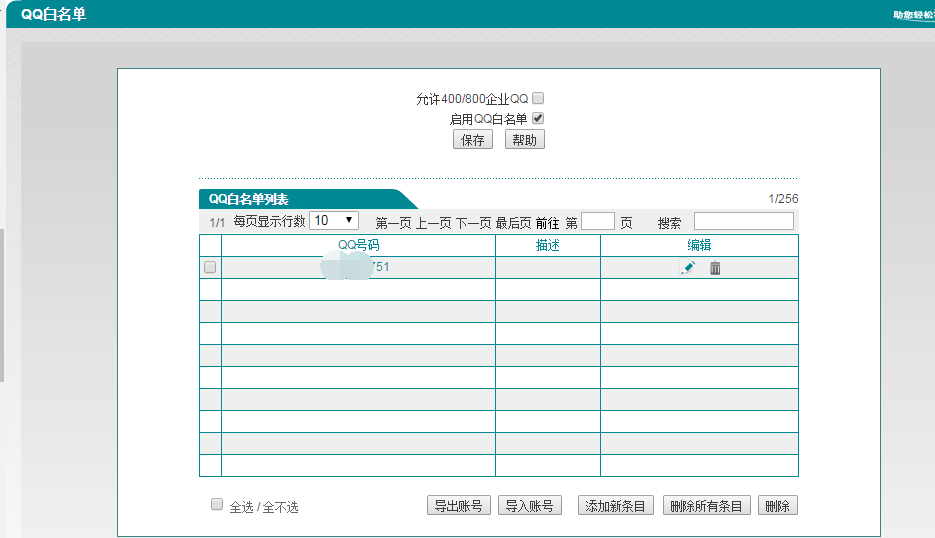Click the 帮助 button
This screenshot has height=538, width=935.
click(x=525, y=140)
